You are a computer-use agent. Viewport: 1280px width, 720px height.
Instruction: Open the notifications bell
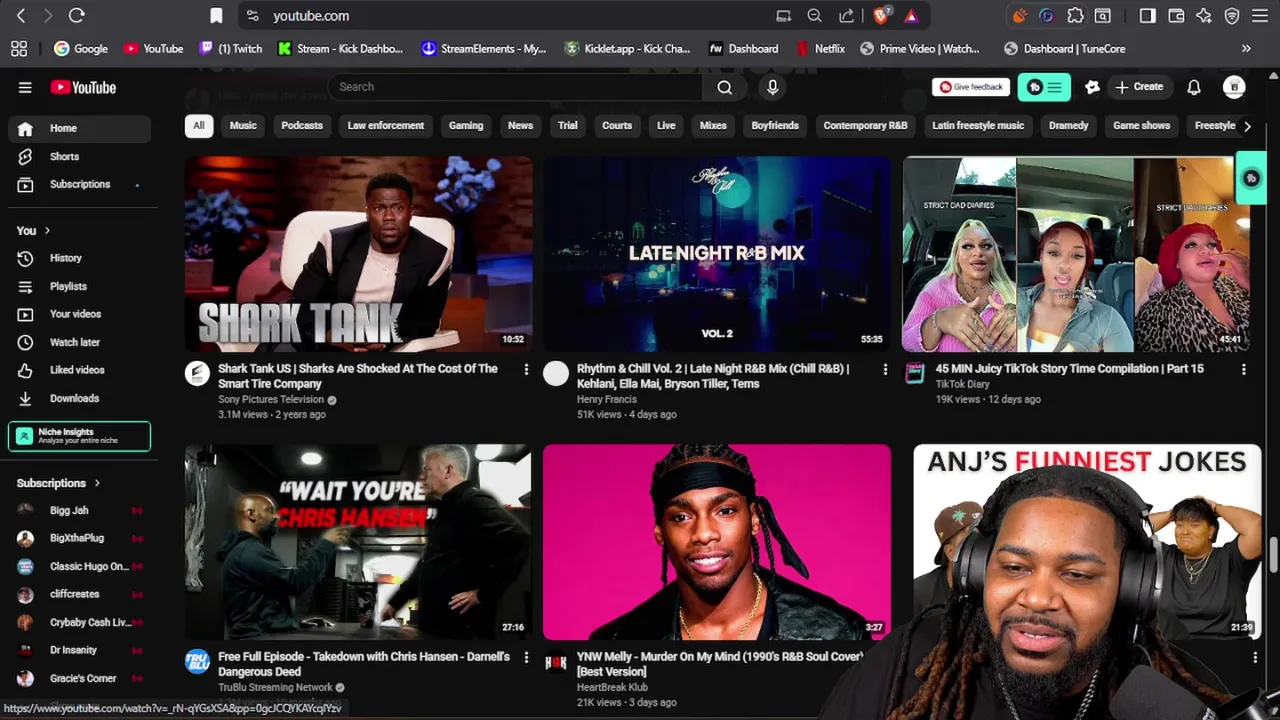click(x=1193, y=87)
